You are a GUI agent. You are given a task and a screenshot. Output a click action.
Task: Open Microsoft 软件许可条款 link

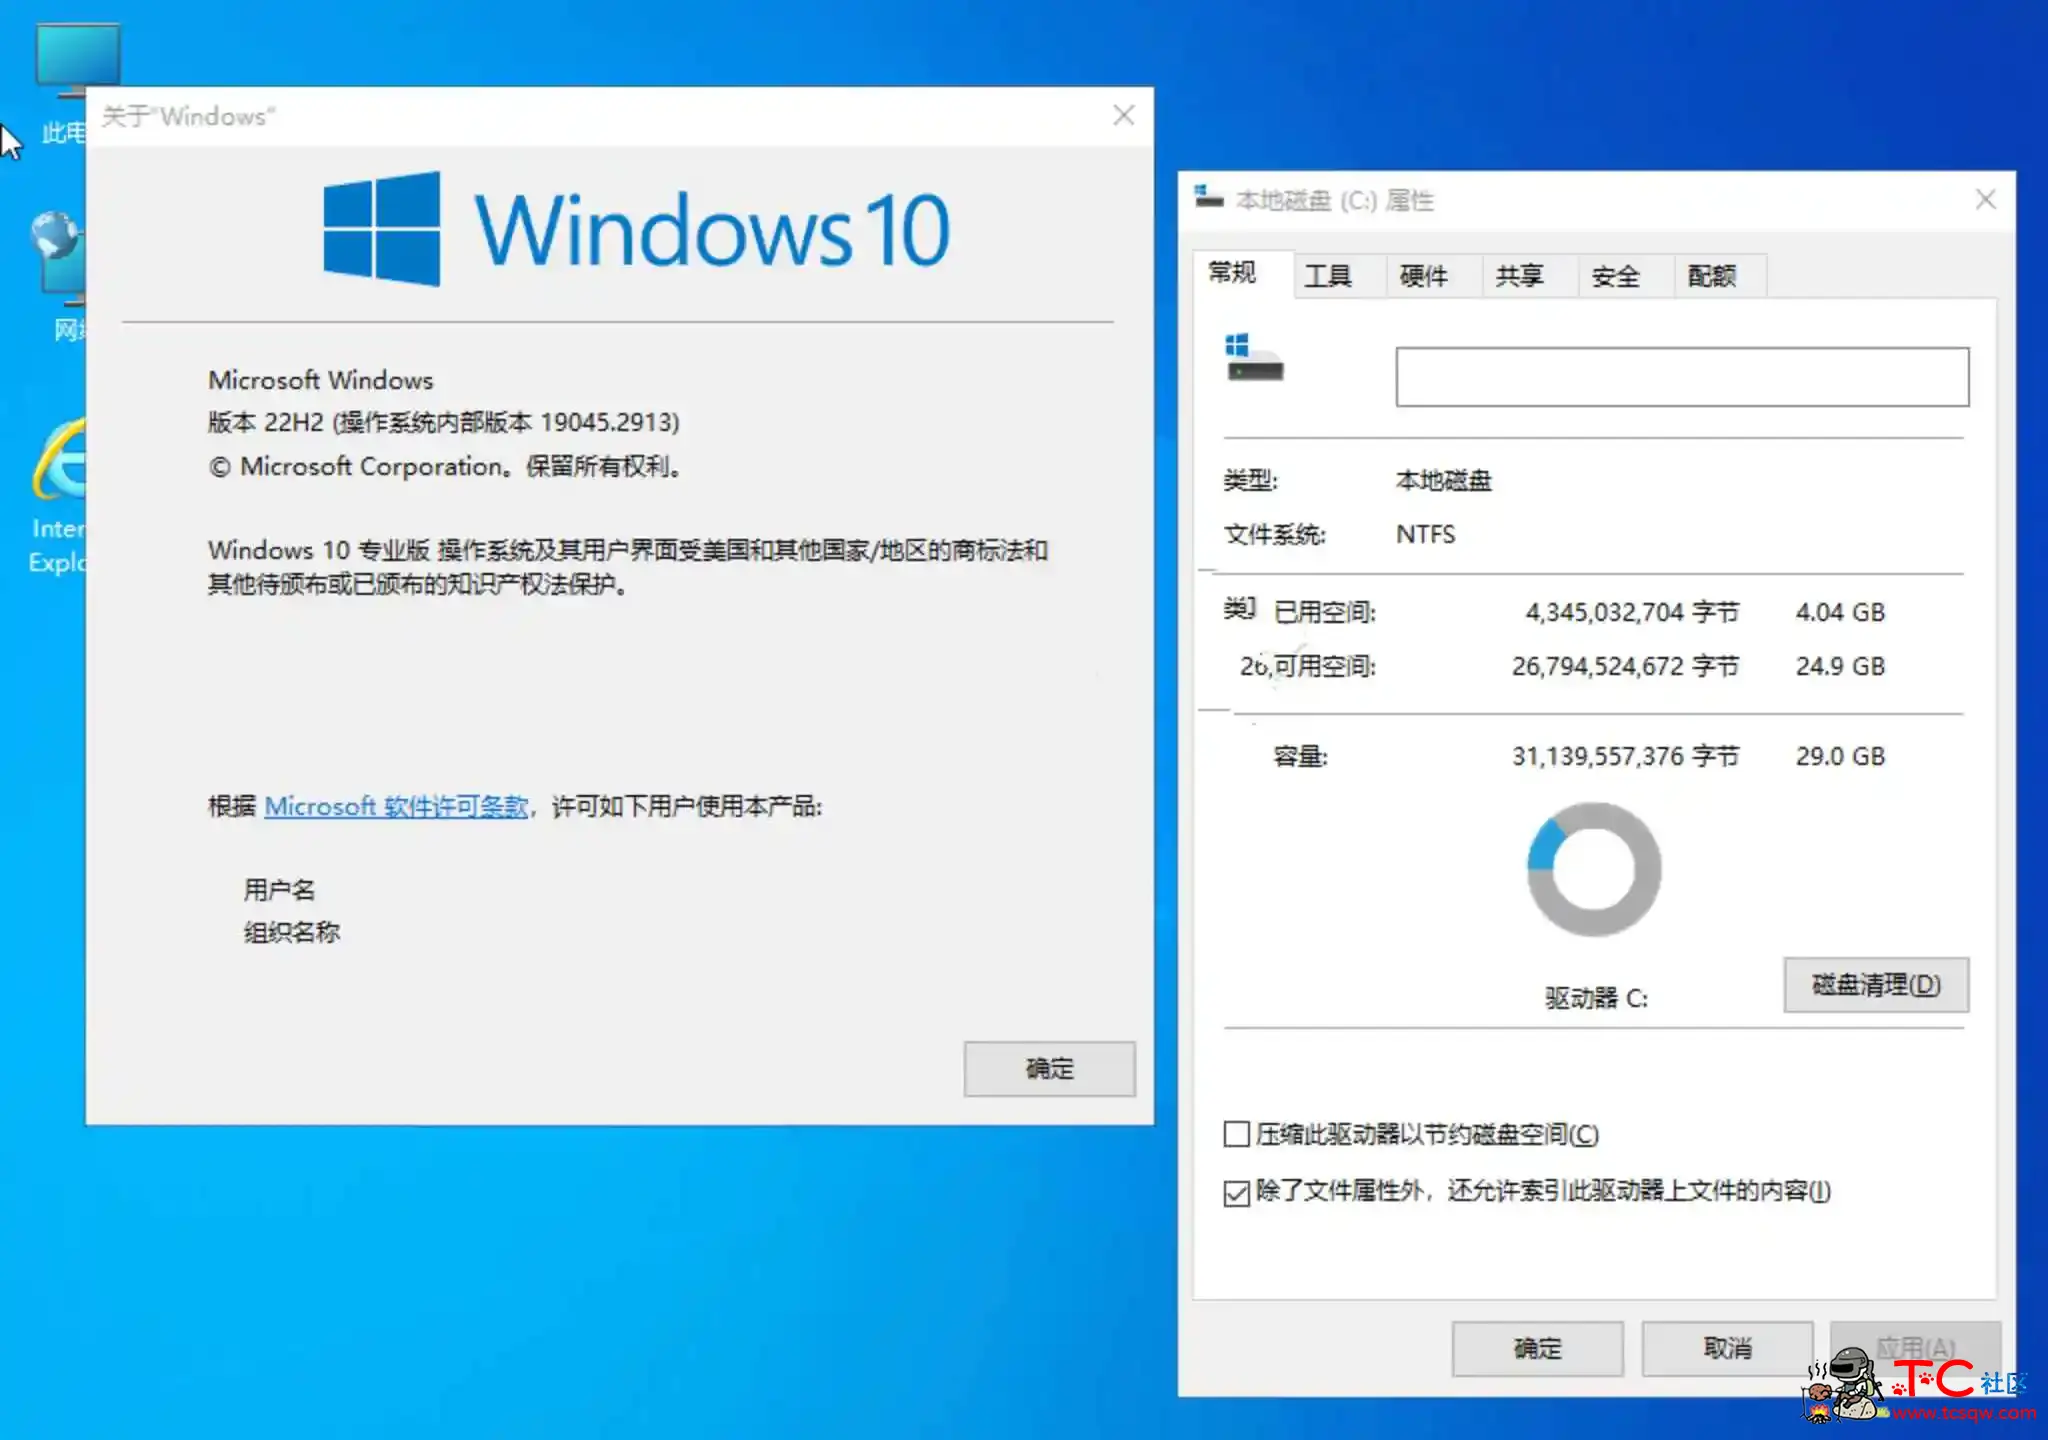[396, 806]
